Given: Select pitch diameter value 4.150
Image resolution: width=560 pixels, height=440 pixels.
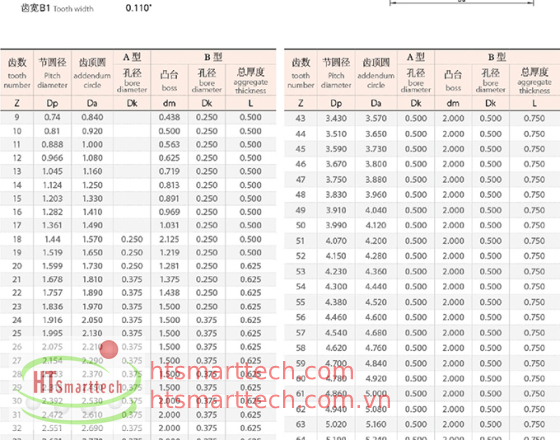Looking at the screenshot, I should [x=336, y=256].
